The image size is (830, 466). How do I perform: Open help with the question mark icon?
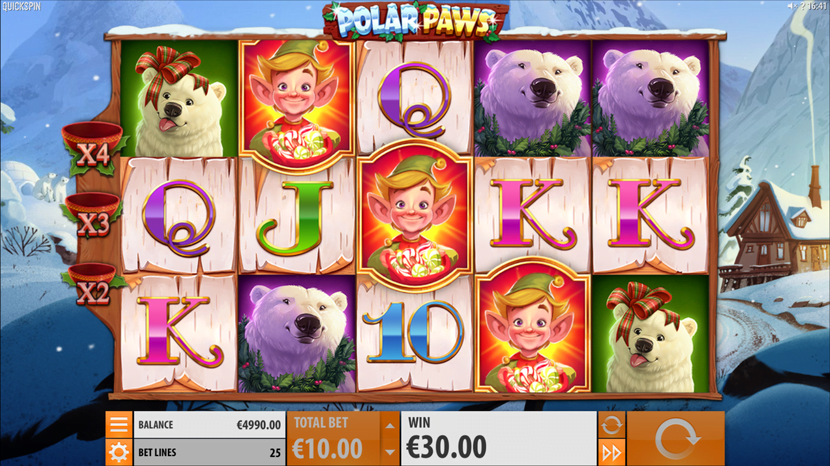[801, 6]
